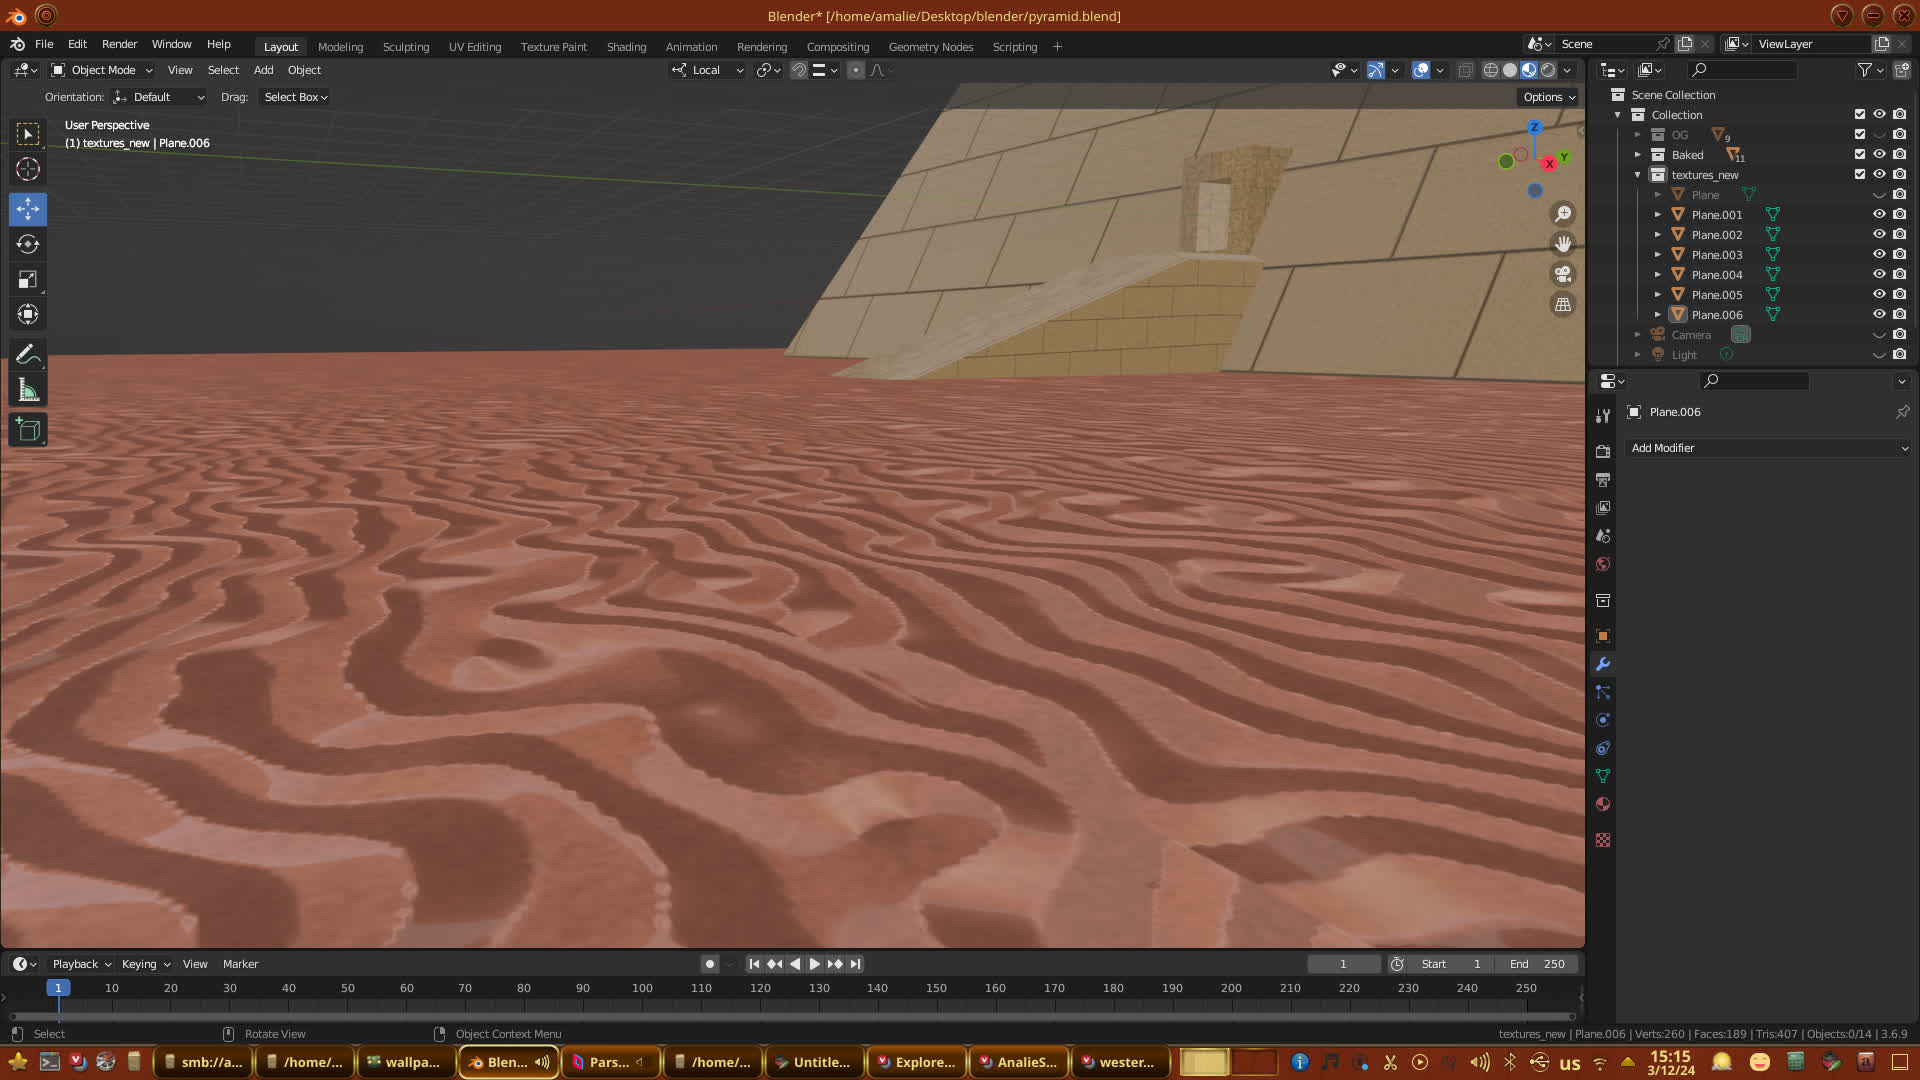Toggle camera view in viewport
This screenshot has width=1920, height=1080.
[x=1562, y=274]
